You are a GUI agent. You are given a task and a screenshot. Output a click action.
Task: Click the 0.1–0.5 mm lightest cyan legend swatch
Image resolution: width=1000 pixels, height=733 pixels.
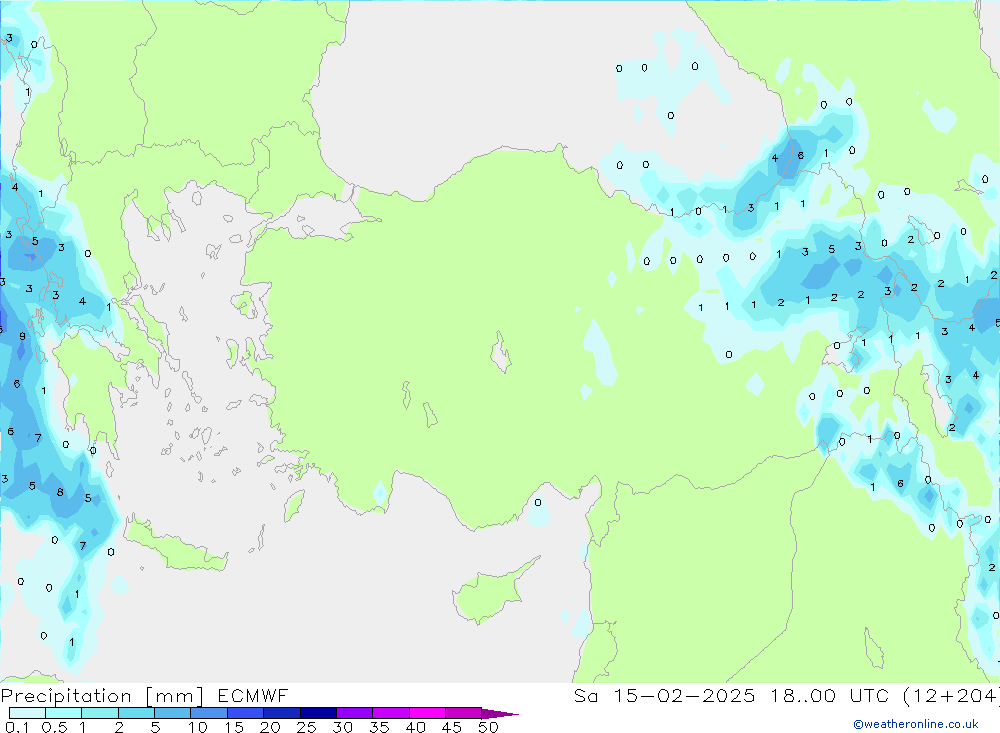click(x=27, y=713)
